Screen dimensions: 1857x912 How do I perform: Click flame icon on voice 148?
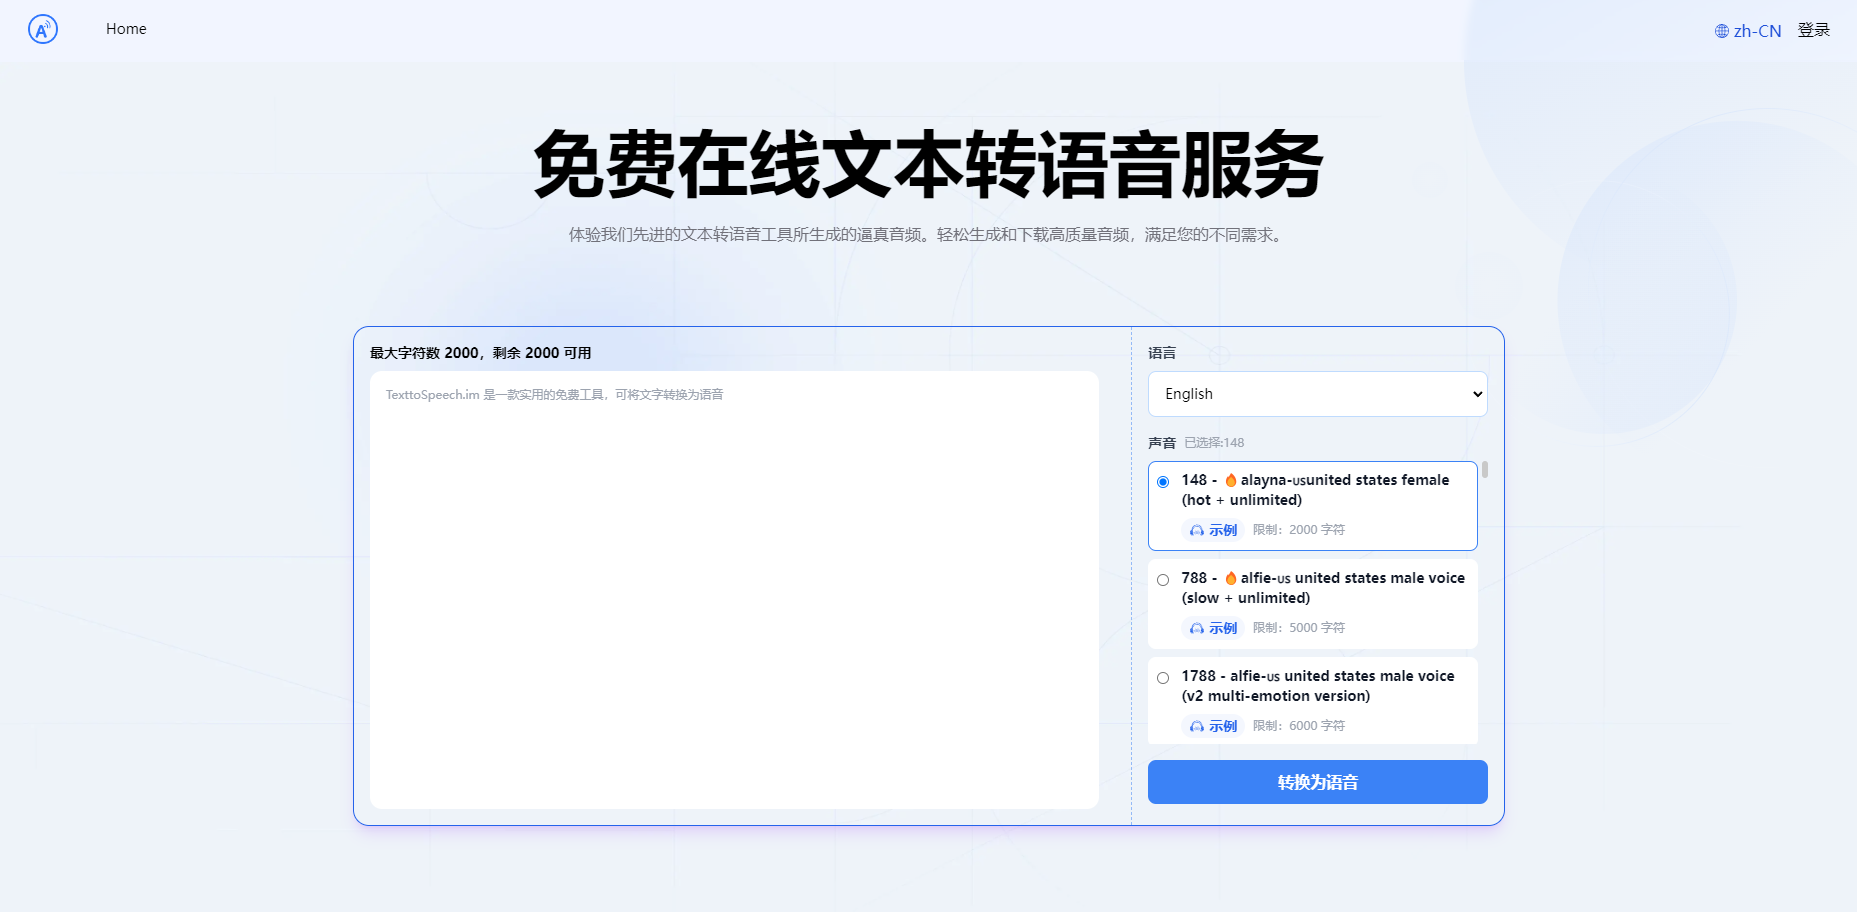tap(1231, 481)
